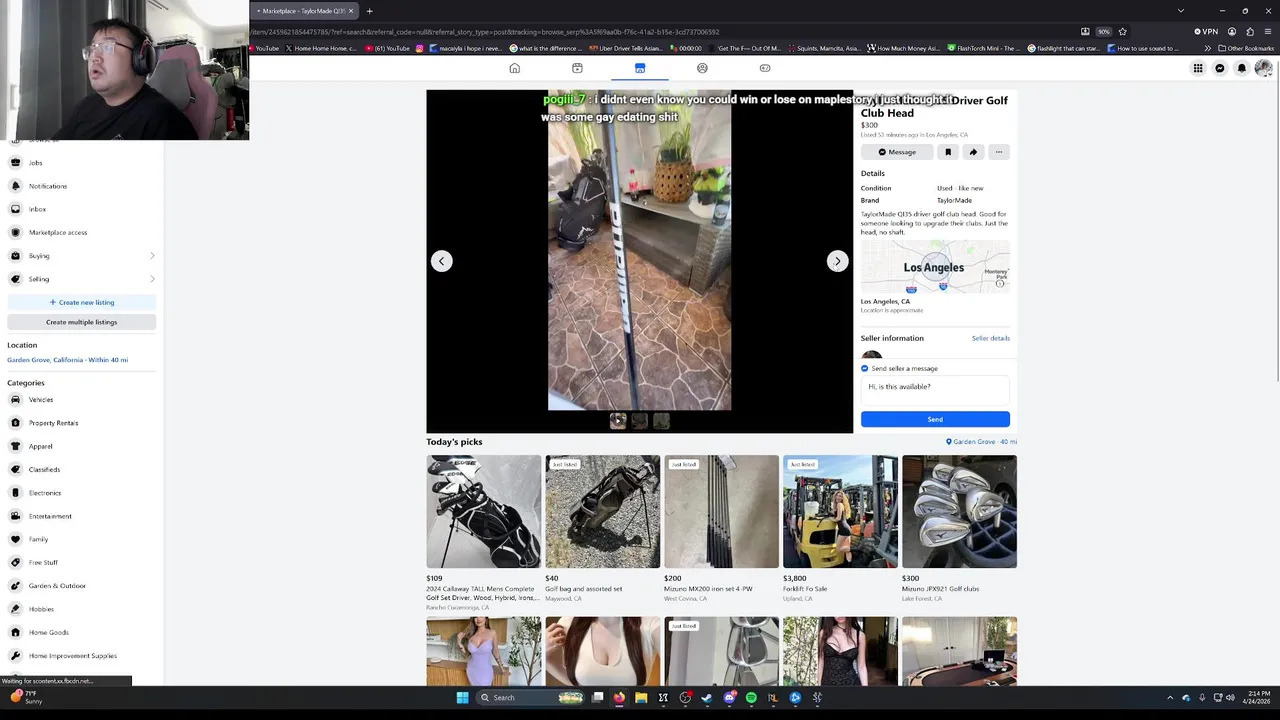Viewport: 1280px width, 720px height.
Task: Open $3,800 Forklift For Sale listing
Action: [840, 529]
